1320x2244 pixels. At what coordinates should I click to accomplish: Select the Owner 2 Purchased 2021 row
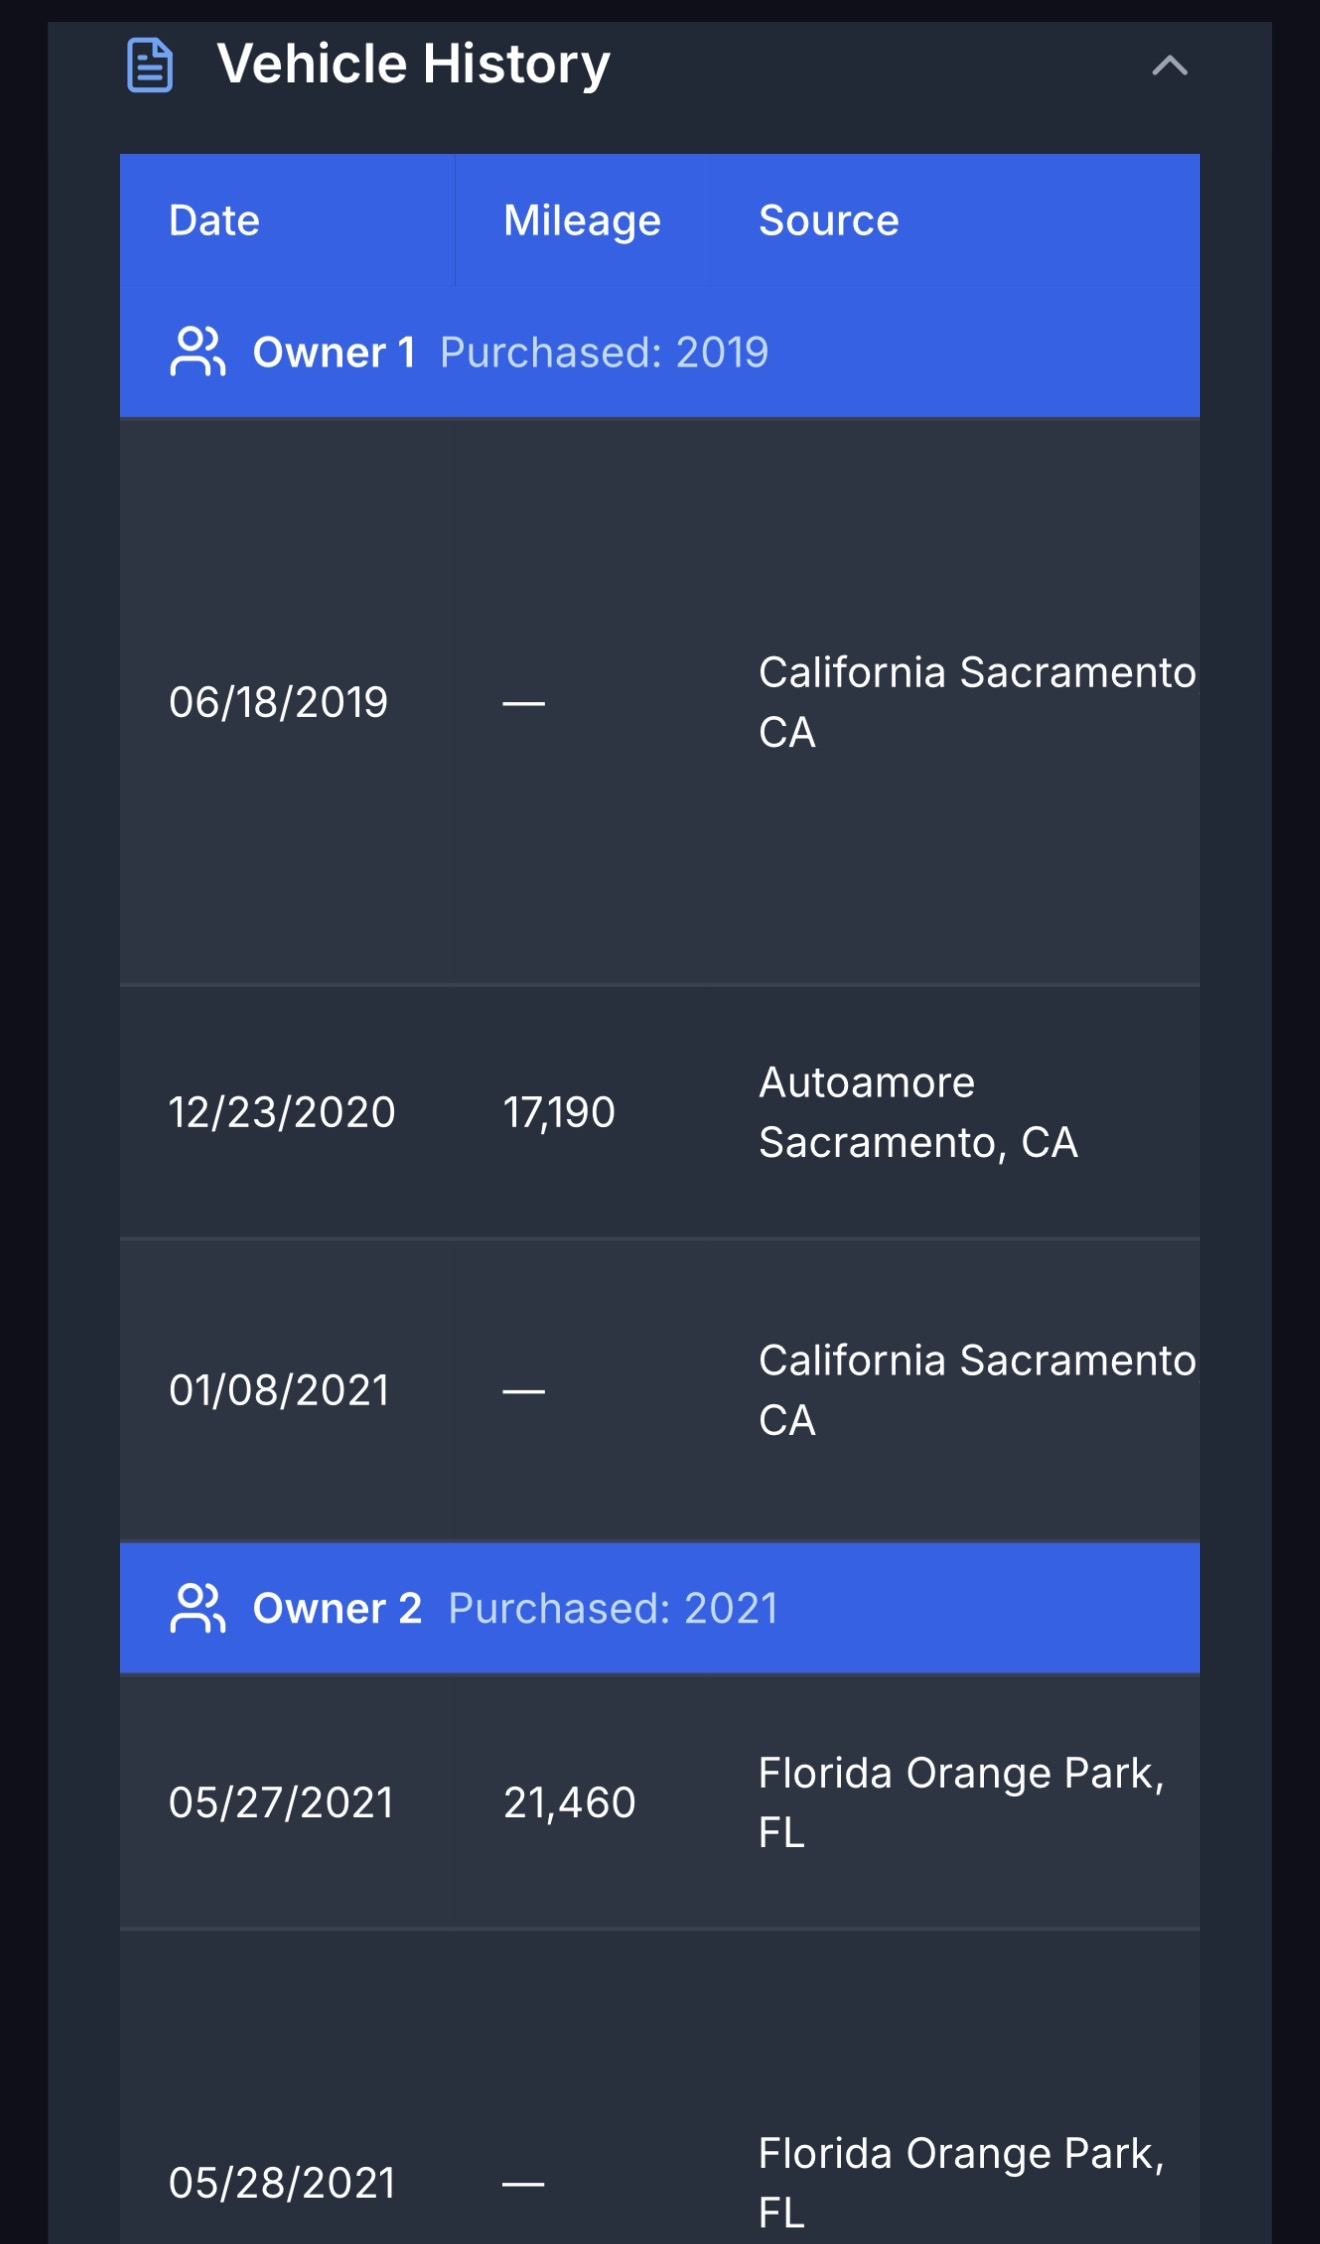click(x=660, y=1608)
